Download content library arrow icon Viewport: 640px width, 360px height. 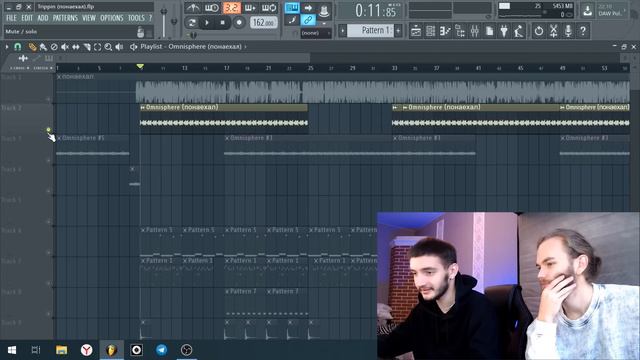click(x=587, y=11)
